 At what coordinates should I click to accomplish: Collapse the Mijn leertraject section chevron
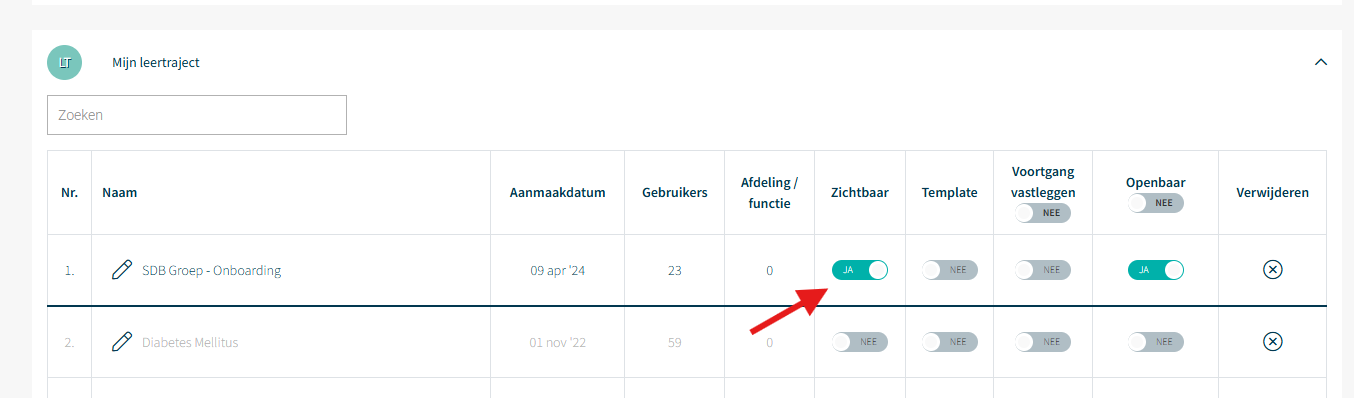(1321, 62)
